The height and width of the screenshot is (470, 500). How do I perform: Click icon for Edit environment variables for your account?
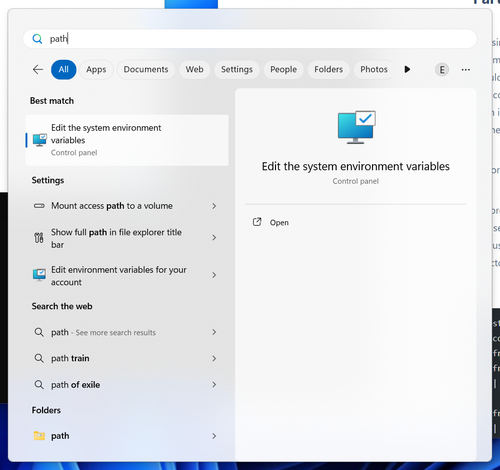39,275
